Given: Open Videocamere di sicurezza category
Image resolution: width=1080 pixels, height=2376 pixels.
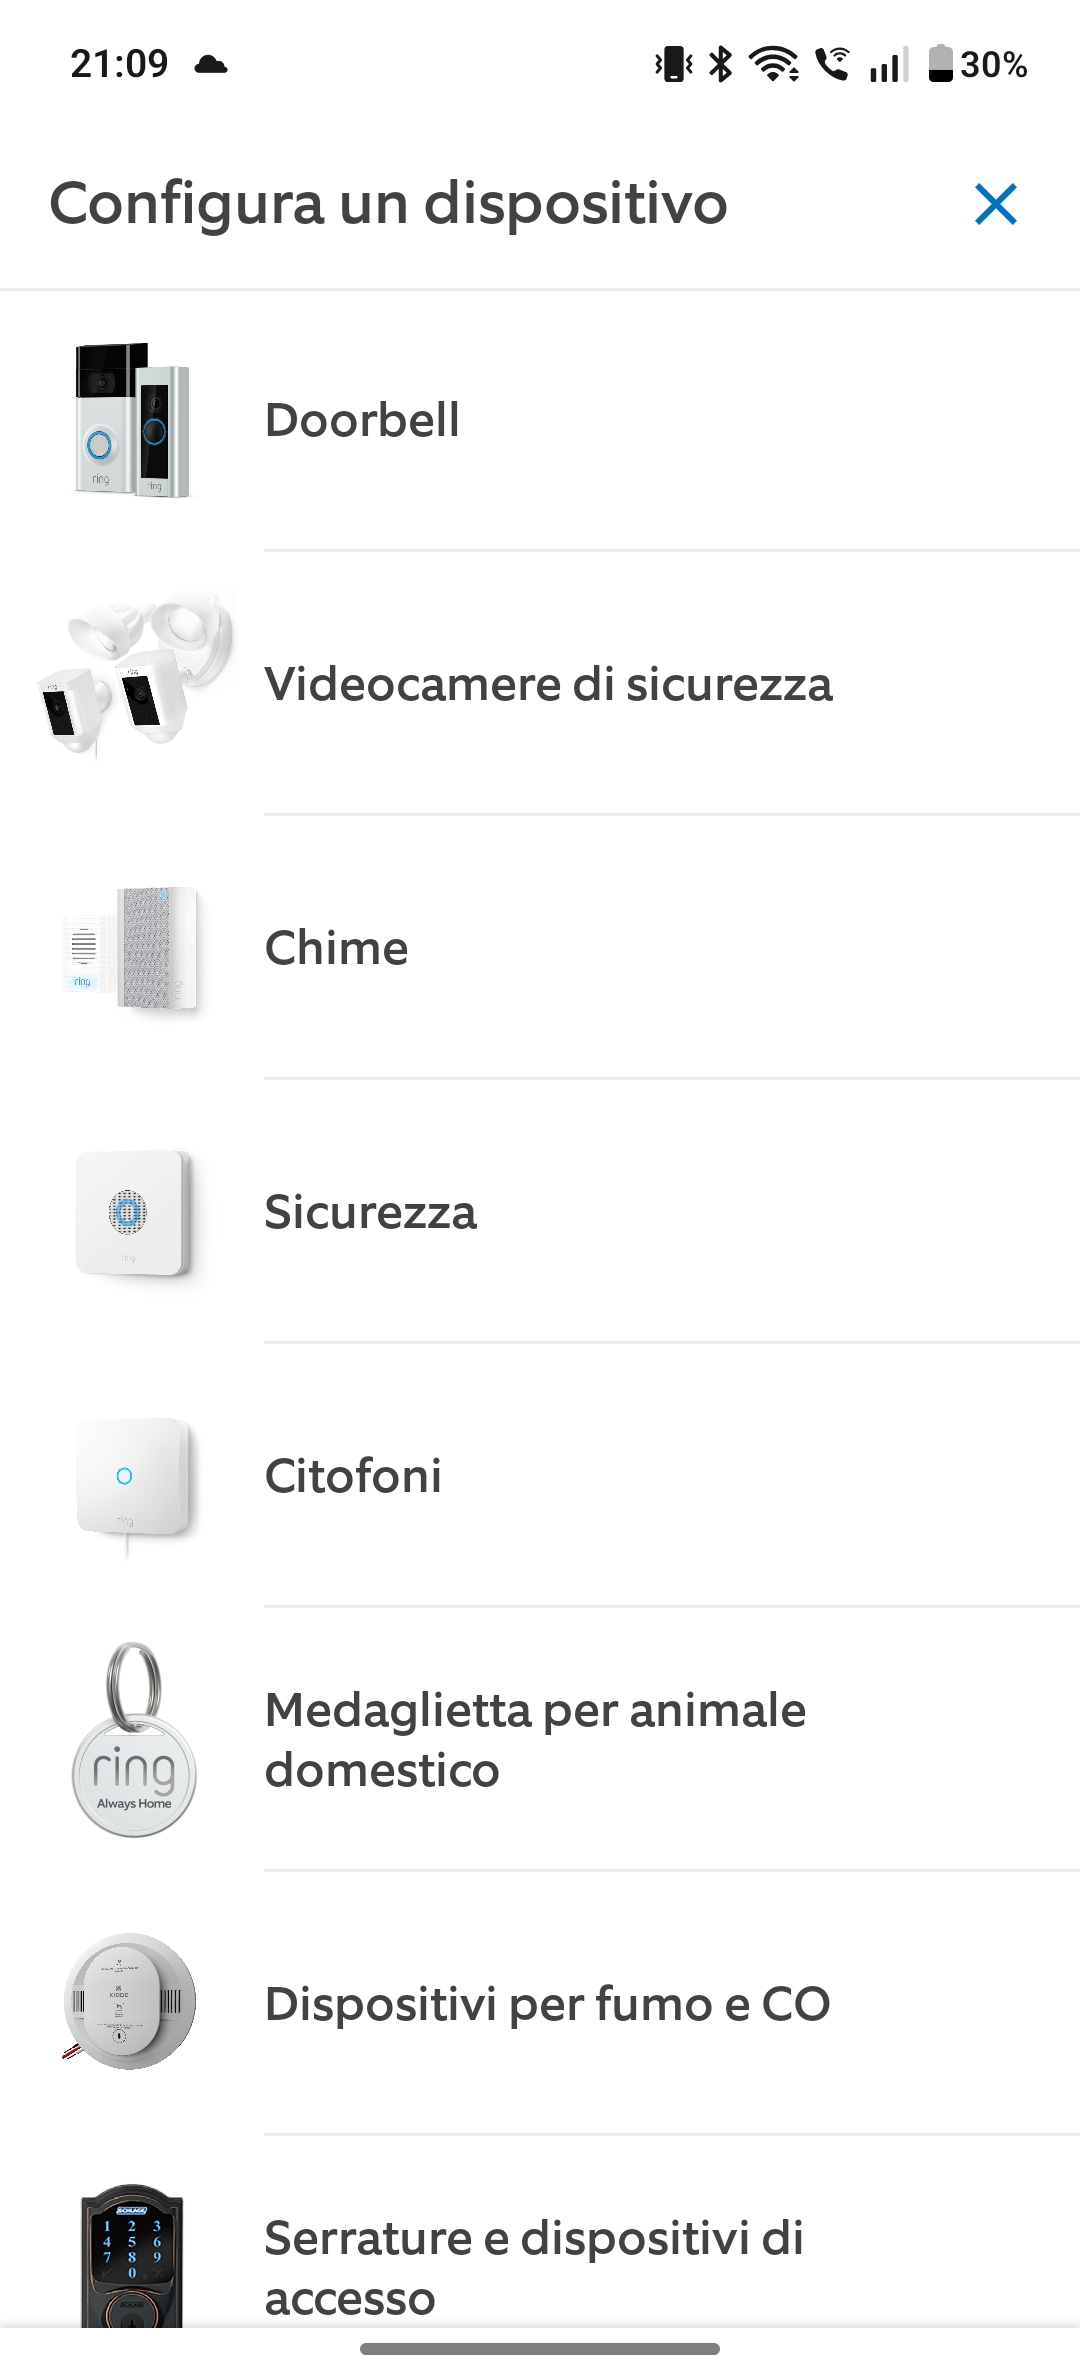Looking at the screenshot, I should 548,685.
